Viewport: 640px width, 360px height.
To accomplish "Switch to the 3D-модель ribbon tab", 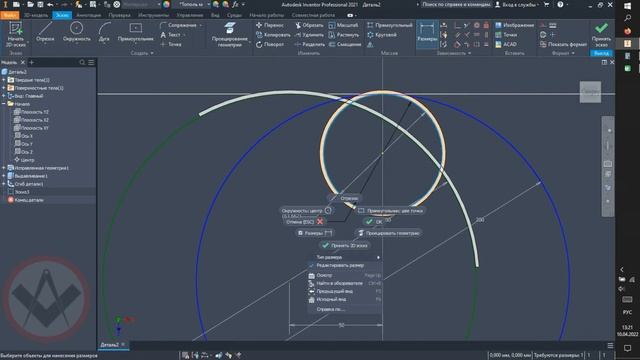I will coord(36,15).
